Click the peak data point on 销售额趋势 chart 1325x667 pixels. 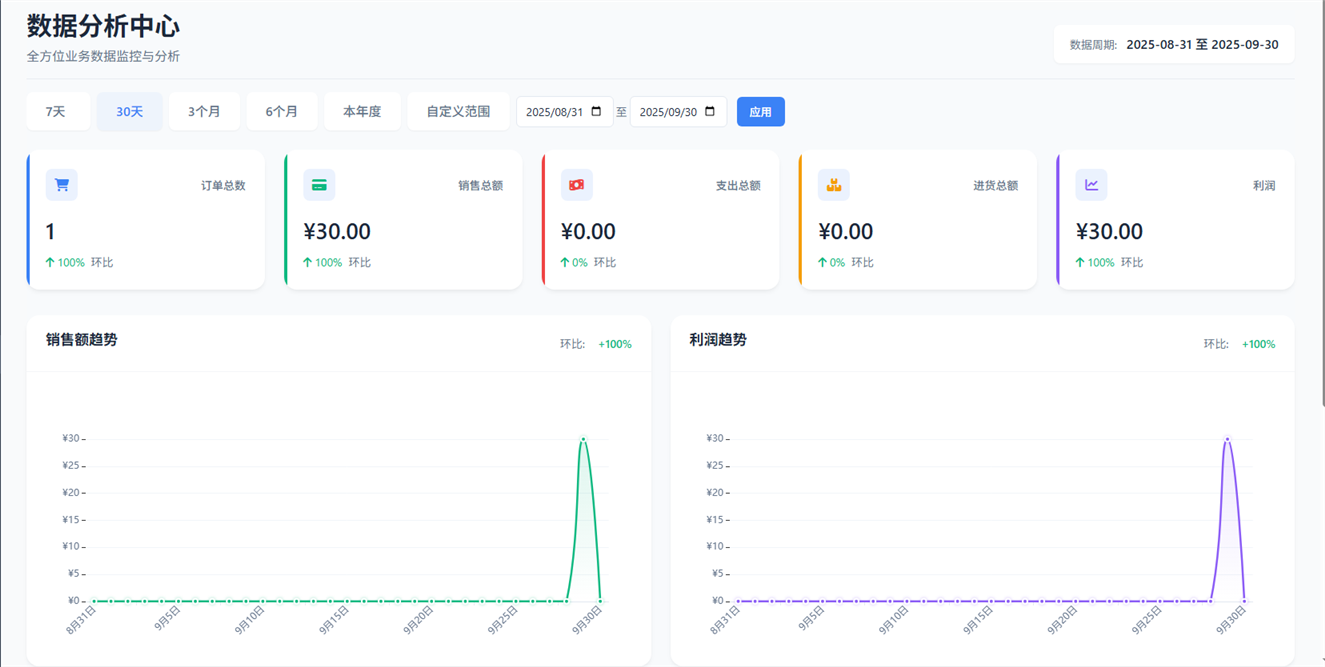click(583, 439)
